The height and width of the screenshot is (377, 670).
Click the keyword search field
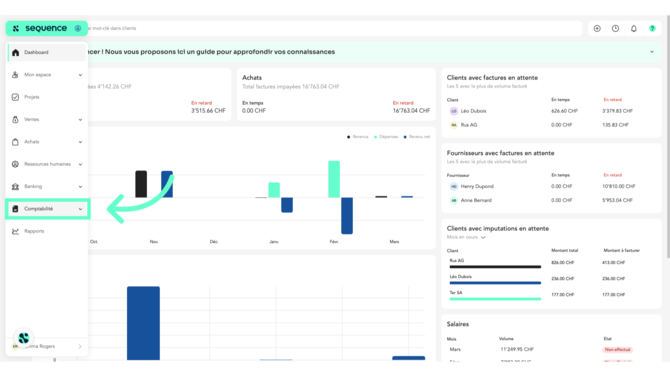coord(335,29)
